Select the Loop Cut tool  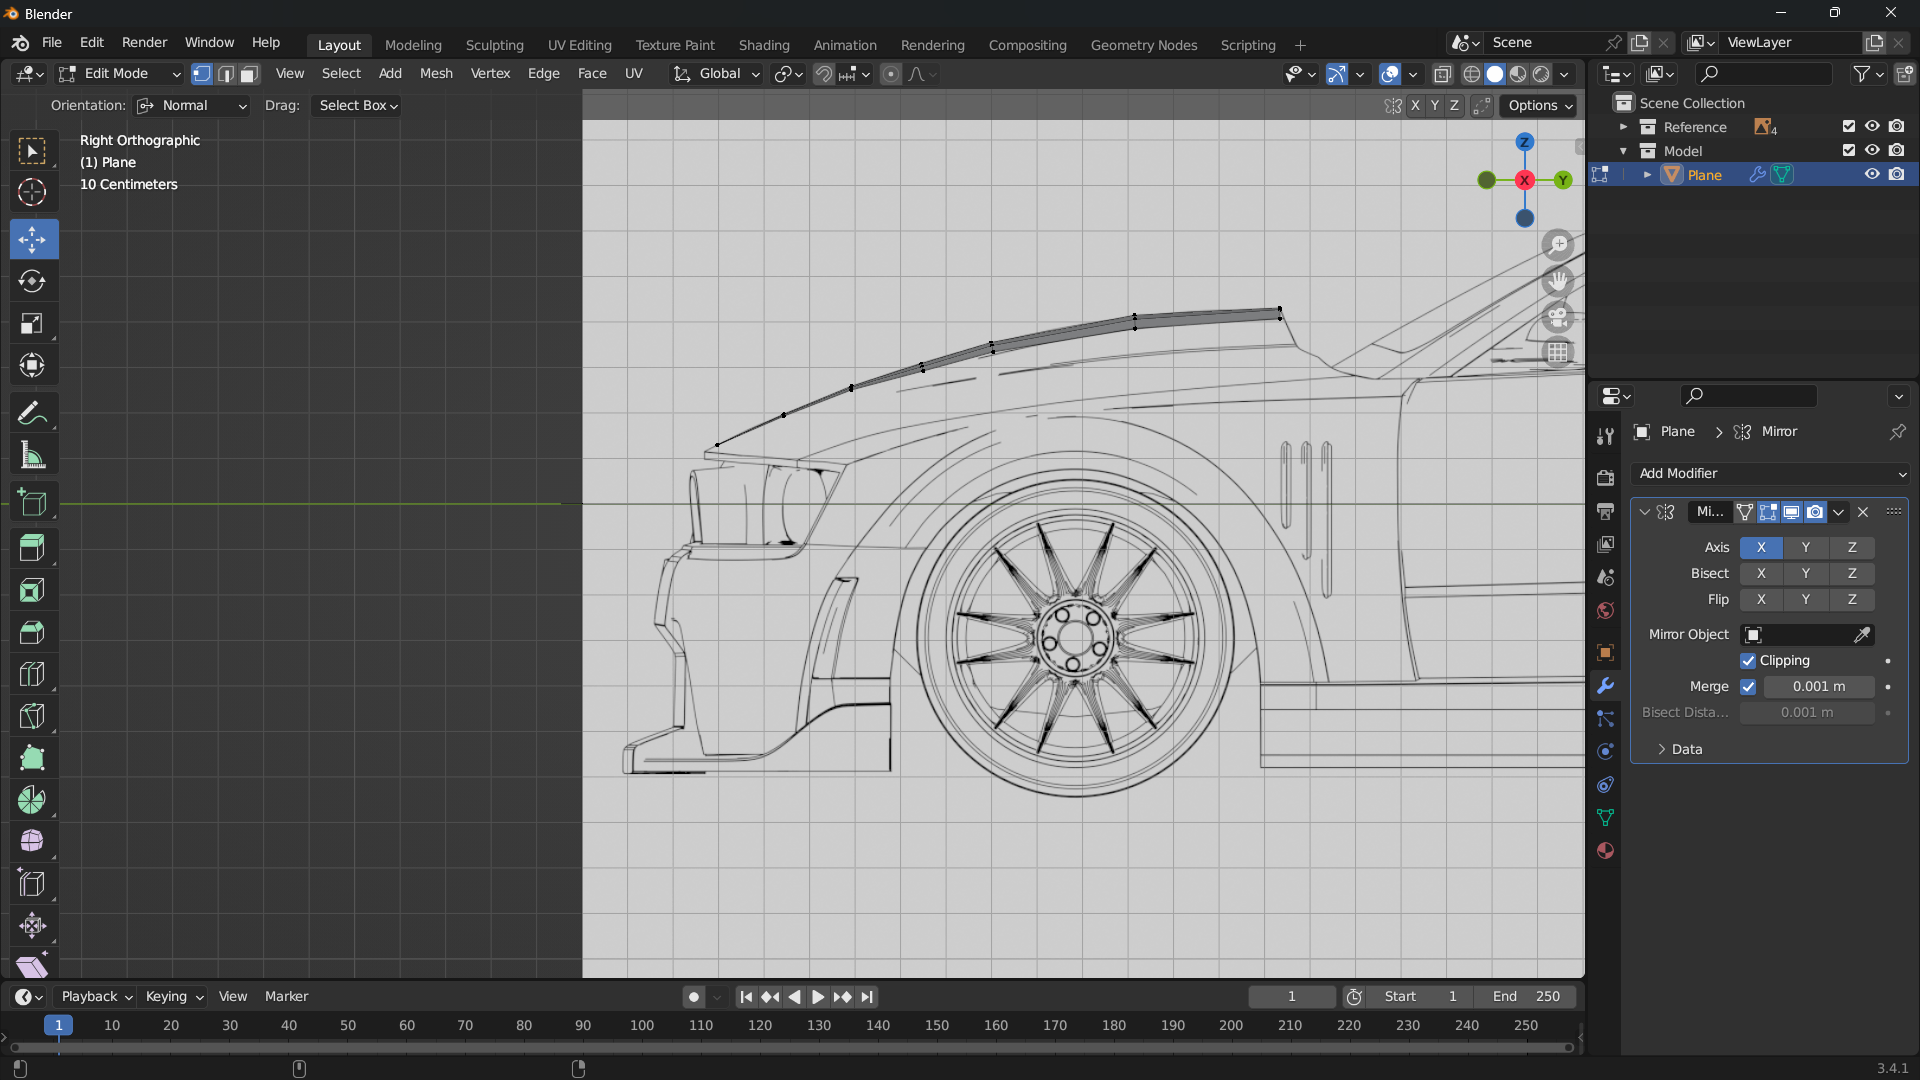pos(32,674)
